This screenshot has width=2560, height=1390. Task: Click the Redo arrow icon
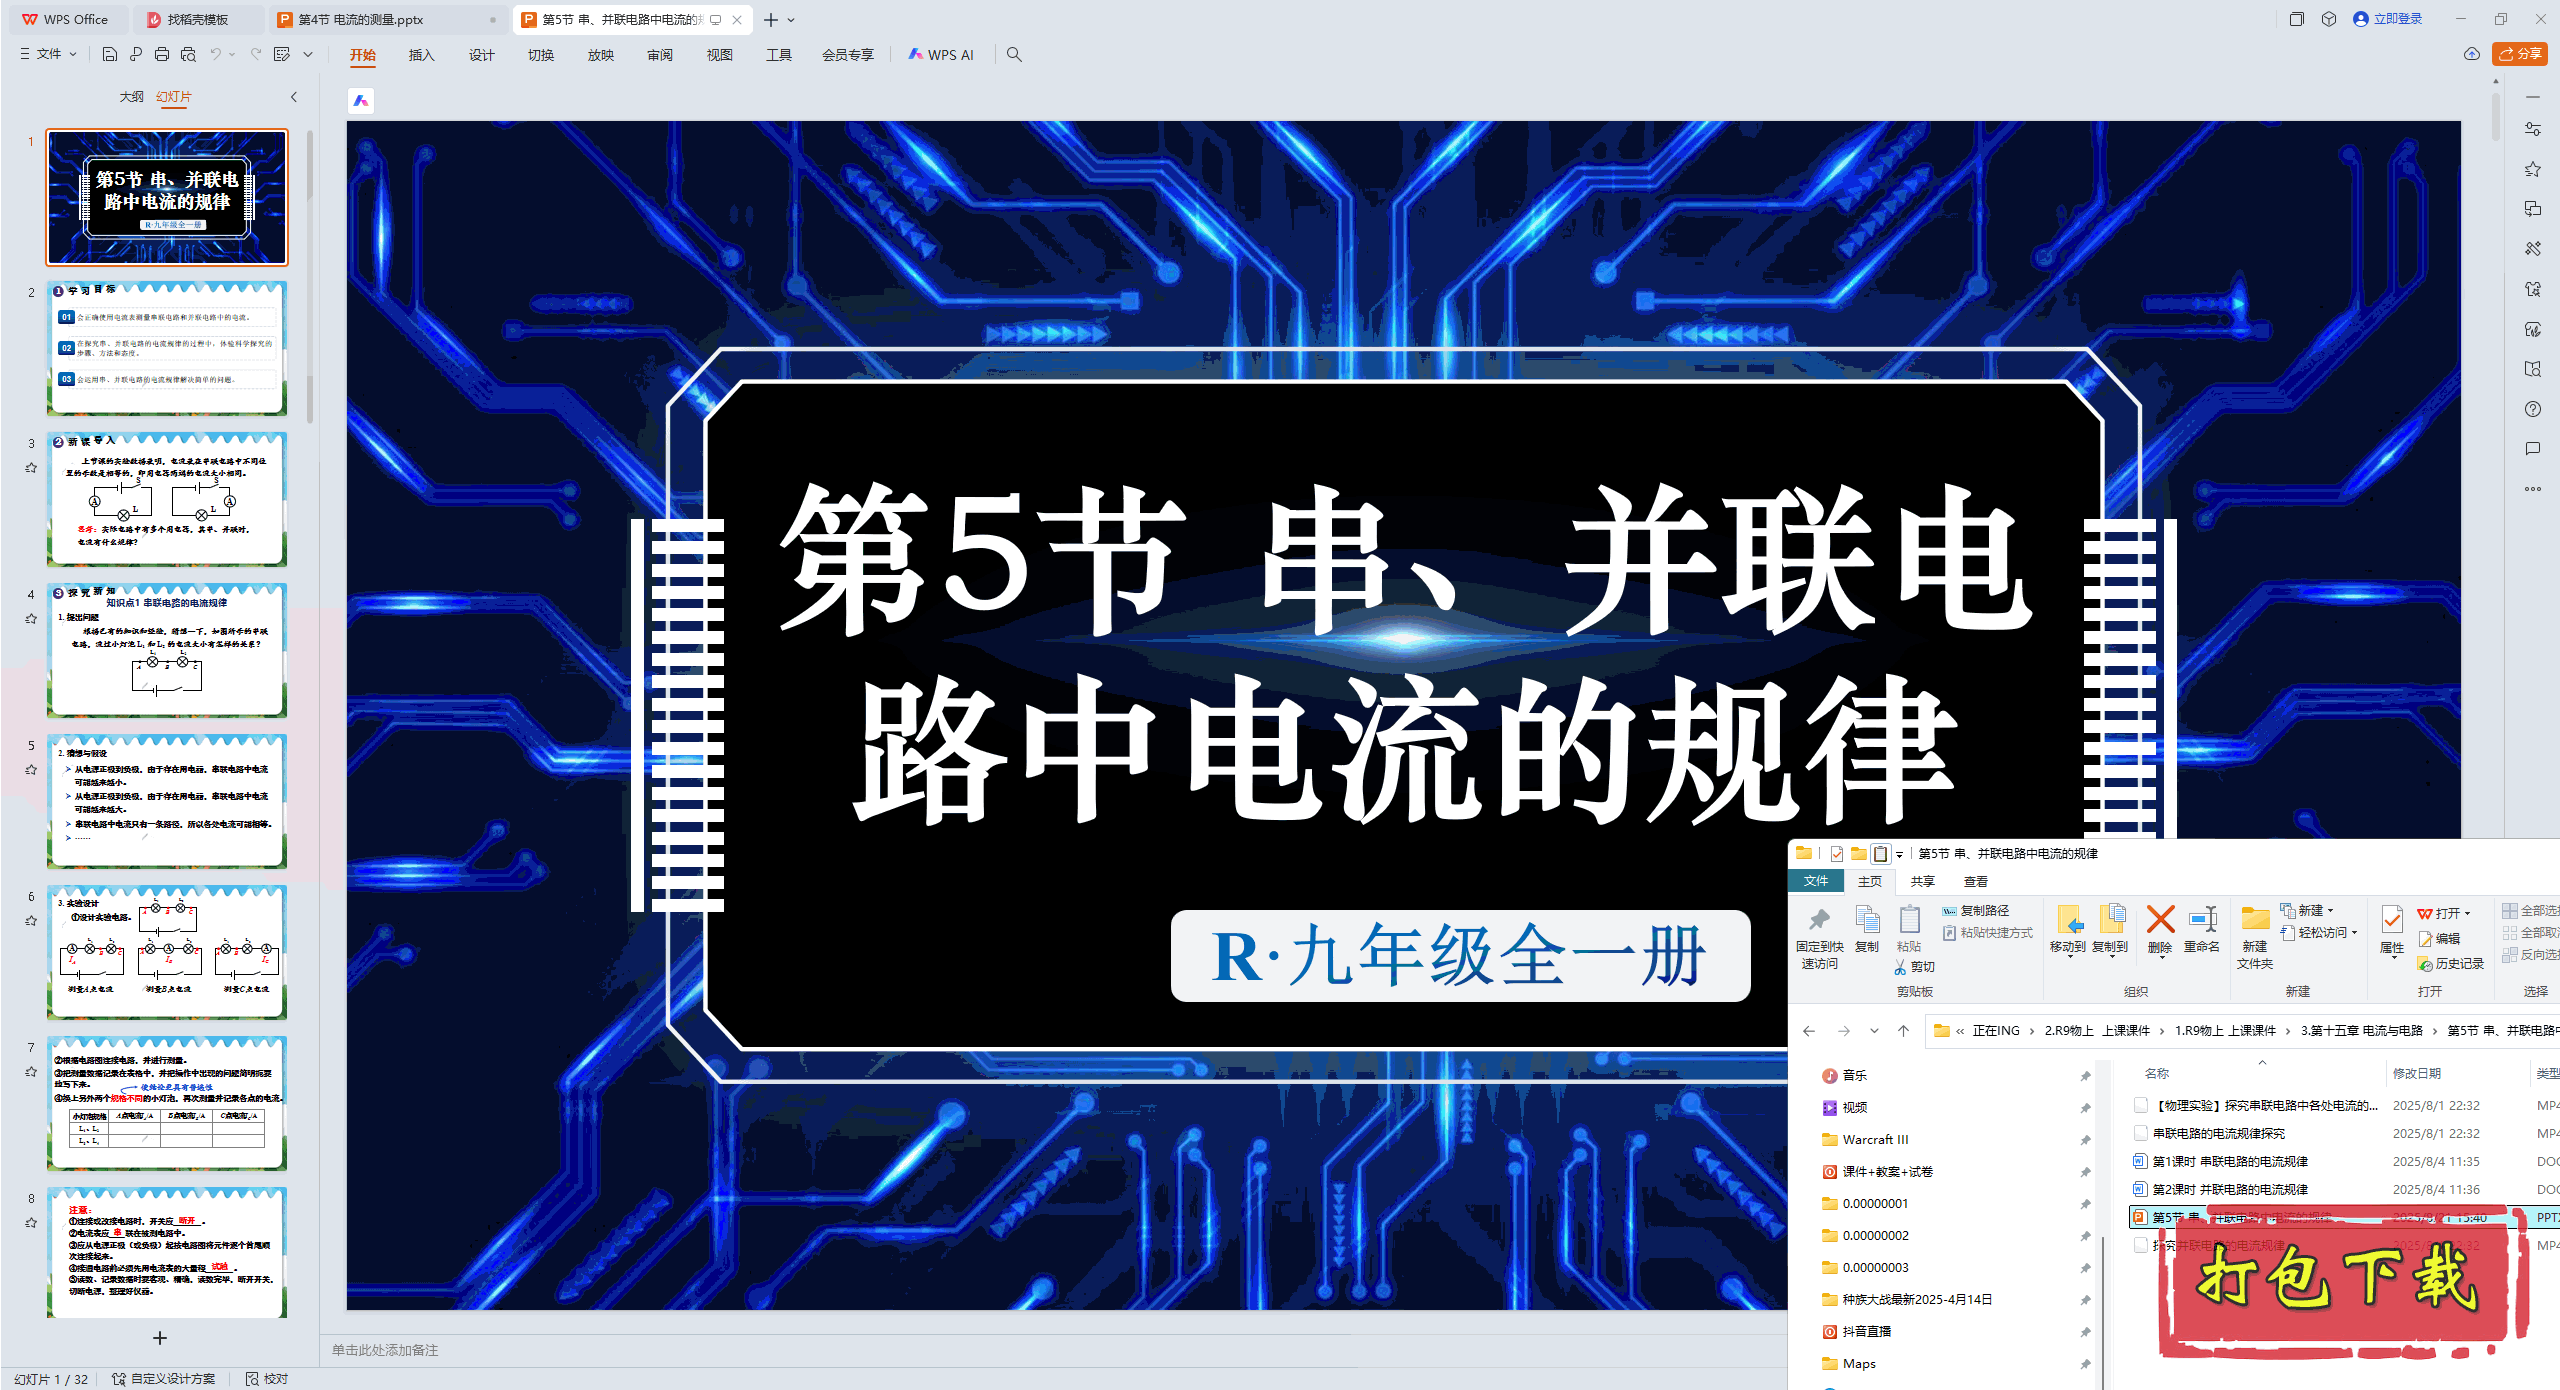[x=256, y=54]
